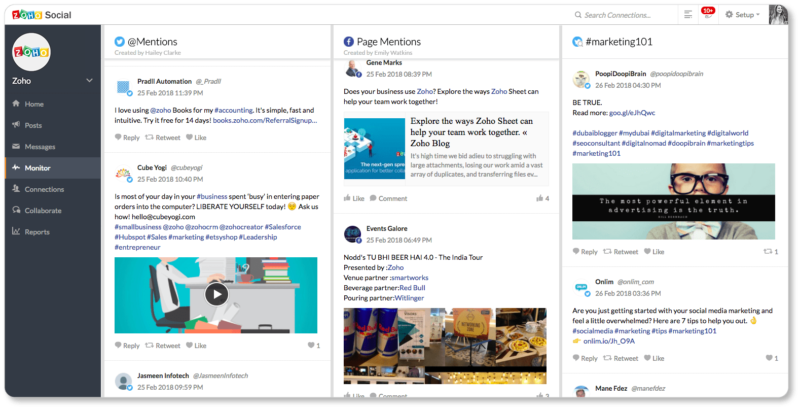Open the notifications icon with 10+ badge
Screen dimensions: 800x409
click(707, 15)
